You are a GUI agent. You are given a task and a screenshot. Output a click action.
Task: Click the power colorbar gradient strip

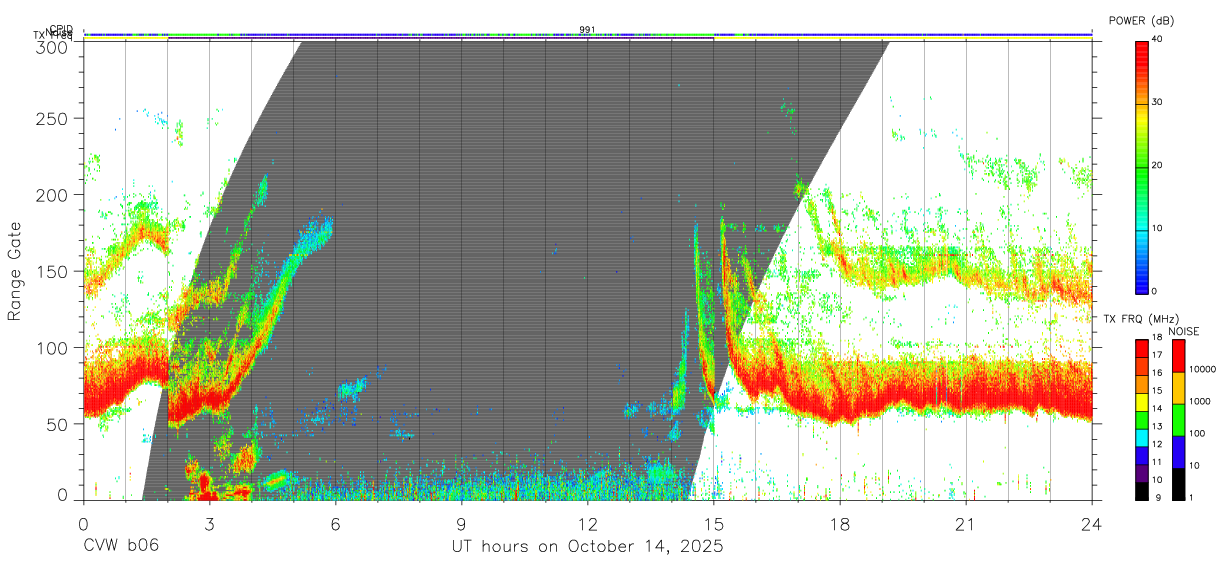[x=1142, y=166]
